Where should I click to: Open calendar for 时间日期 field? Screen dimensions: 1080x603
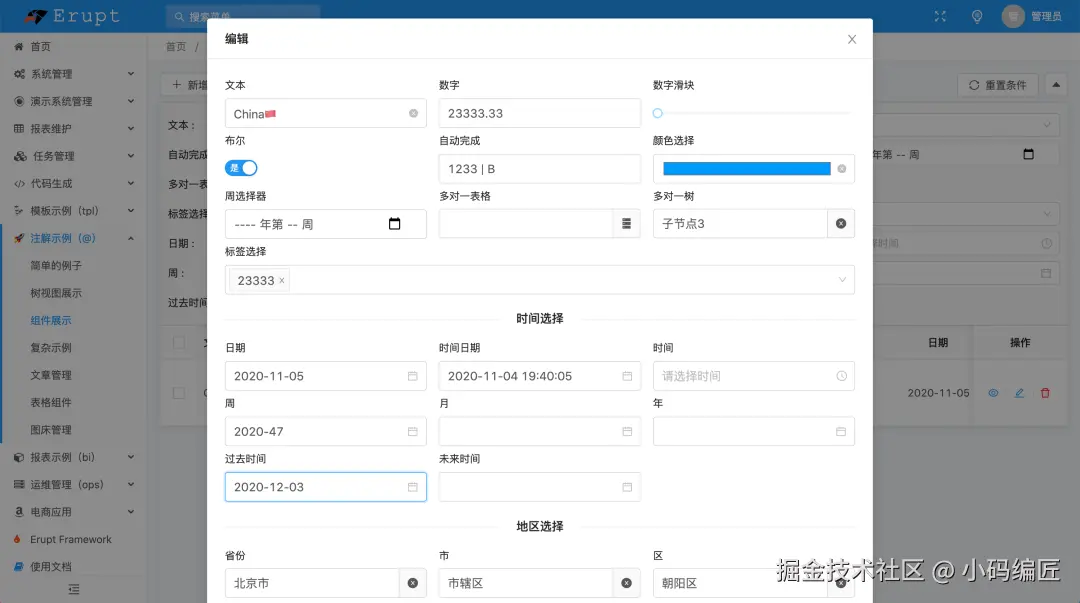pos(627,376)
